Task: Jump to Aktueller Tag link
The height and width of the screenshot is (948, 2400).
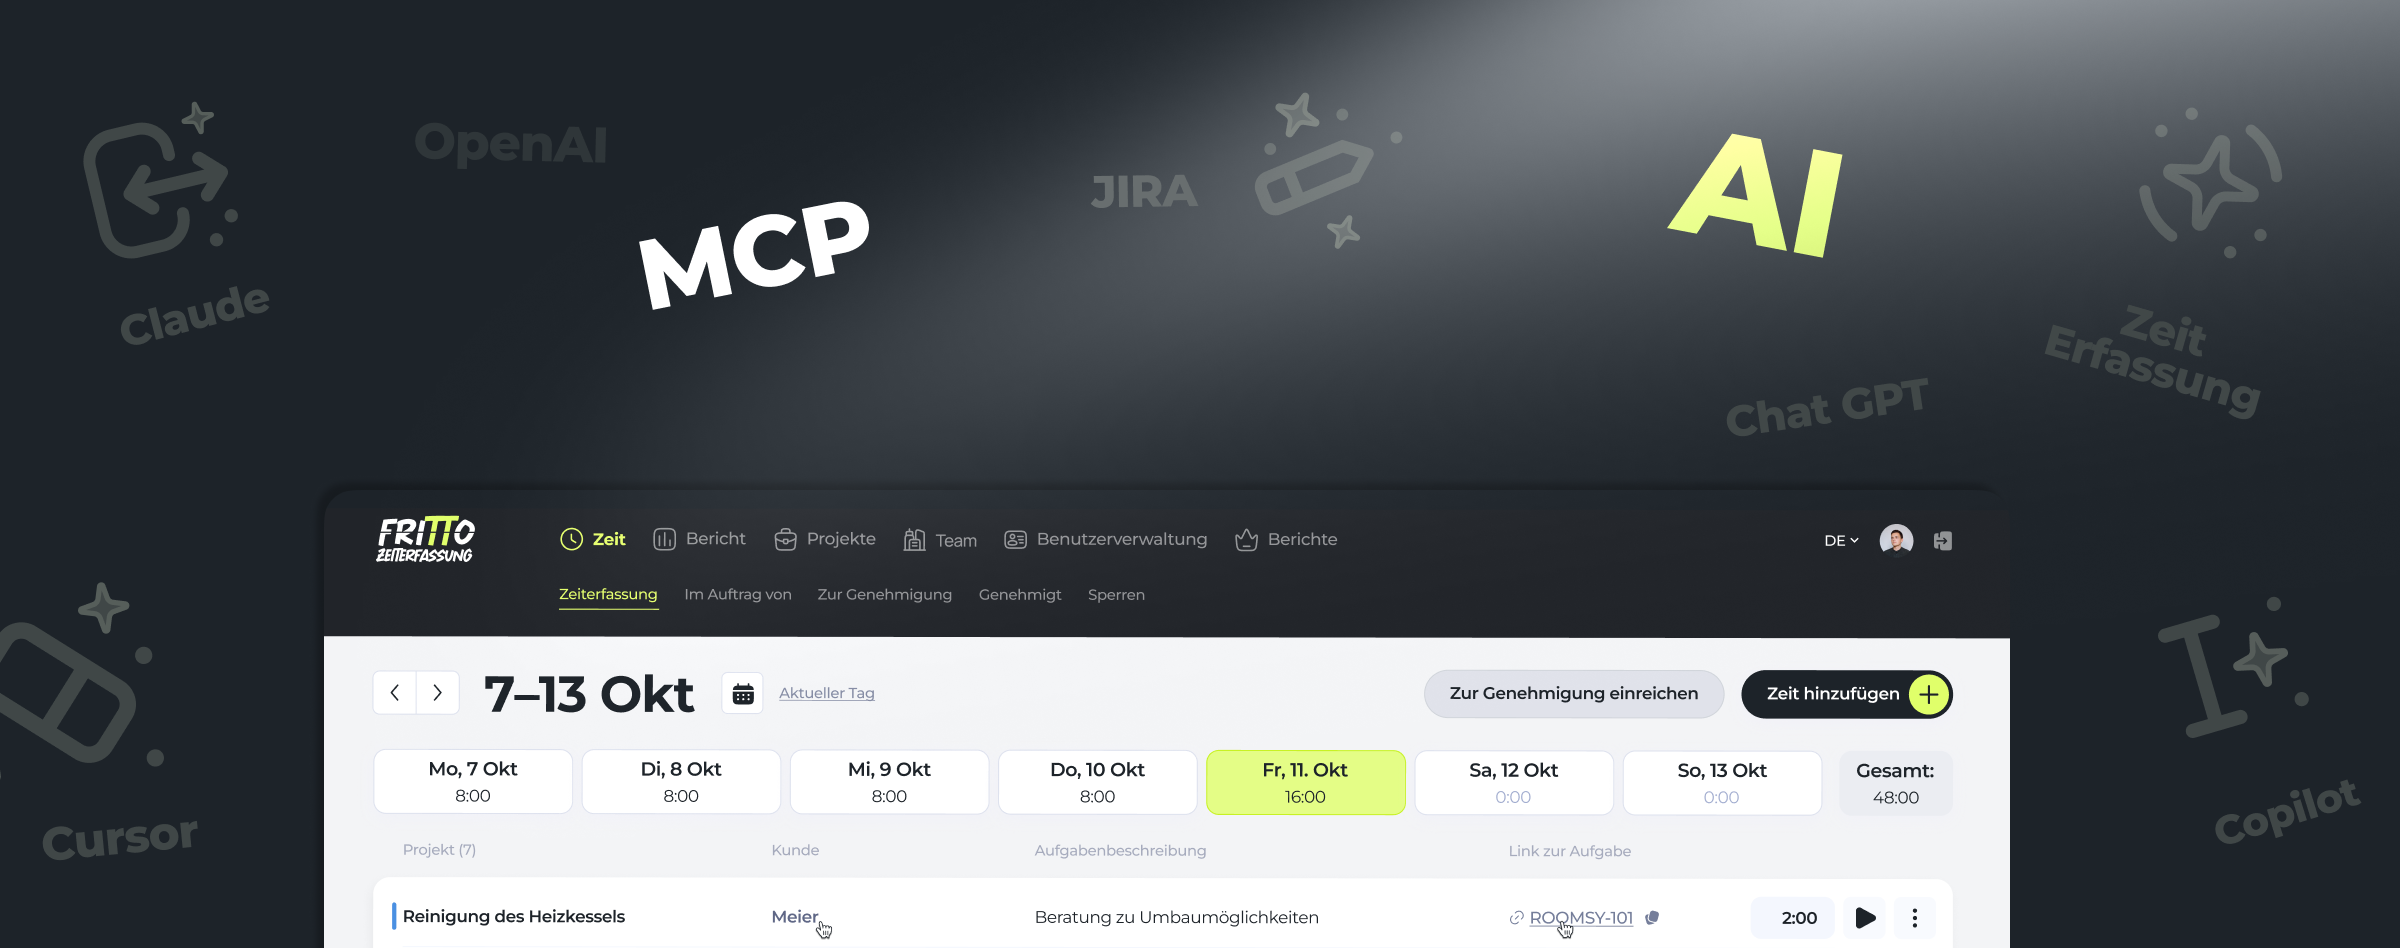Action: point(826,693)
